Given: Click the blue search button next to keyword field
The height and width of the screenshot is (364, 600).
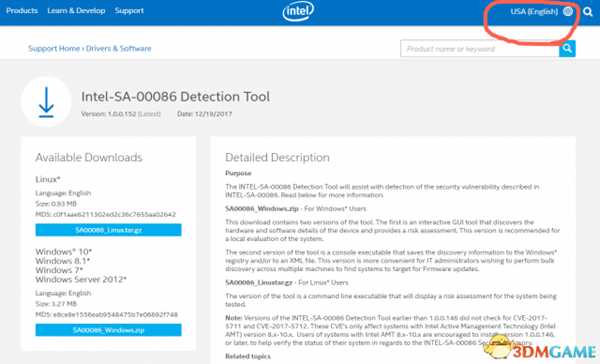Looking at the screenshot, I should (567, 49).
